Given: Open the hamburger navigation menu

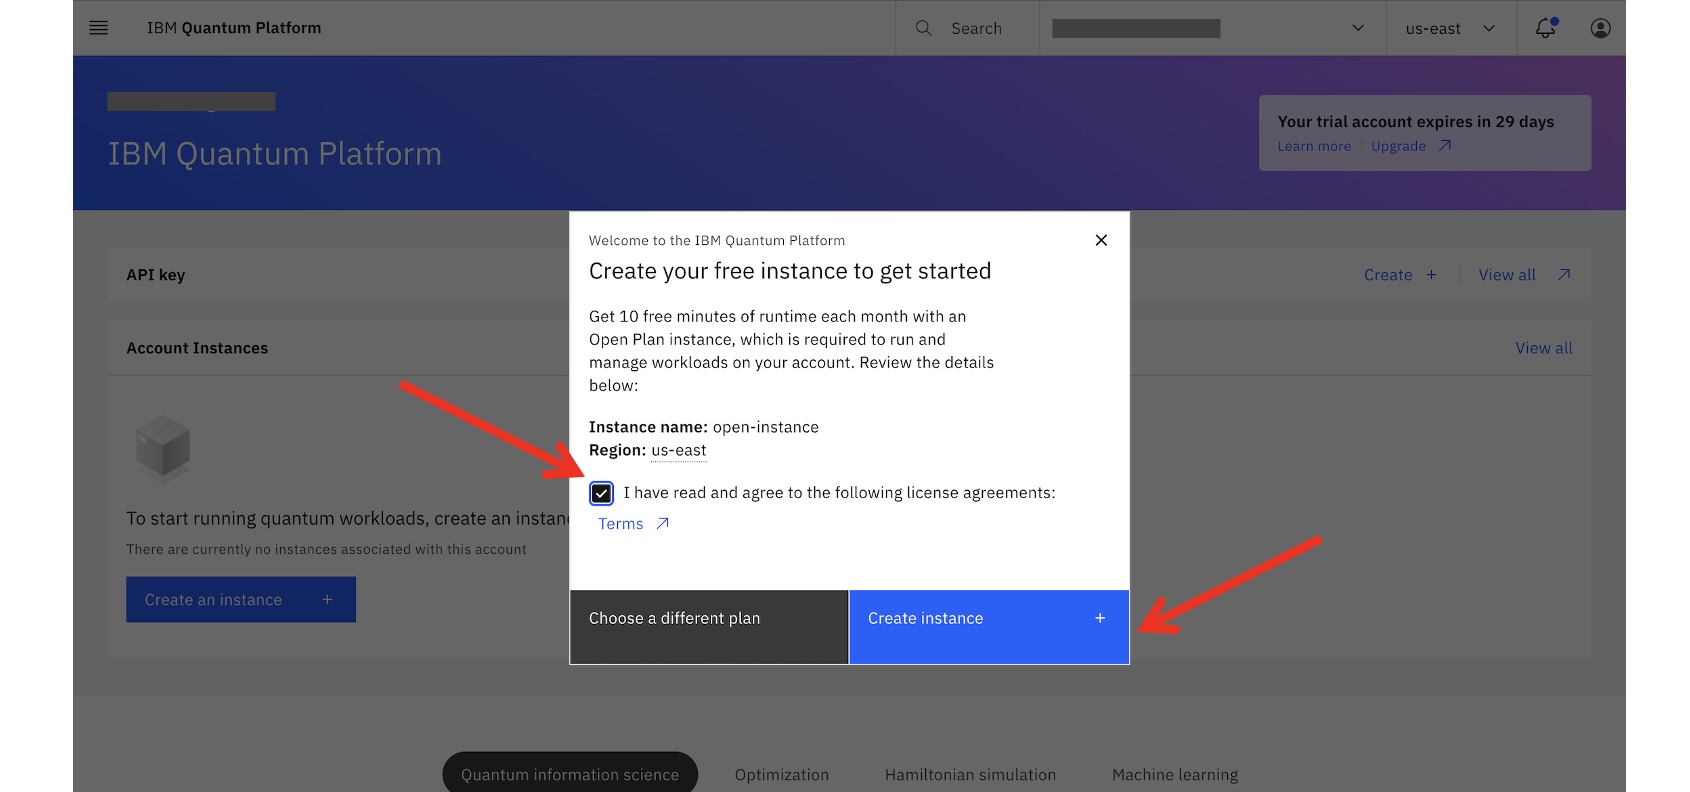Looking at the screenshot, I should click(x=98, y=28).
